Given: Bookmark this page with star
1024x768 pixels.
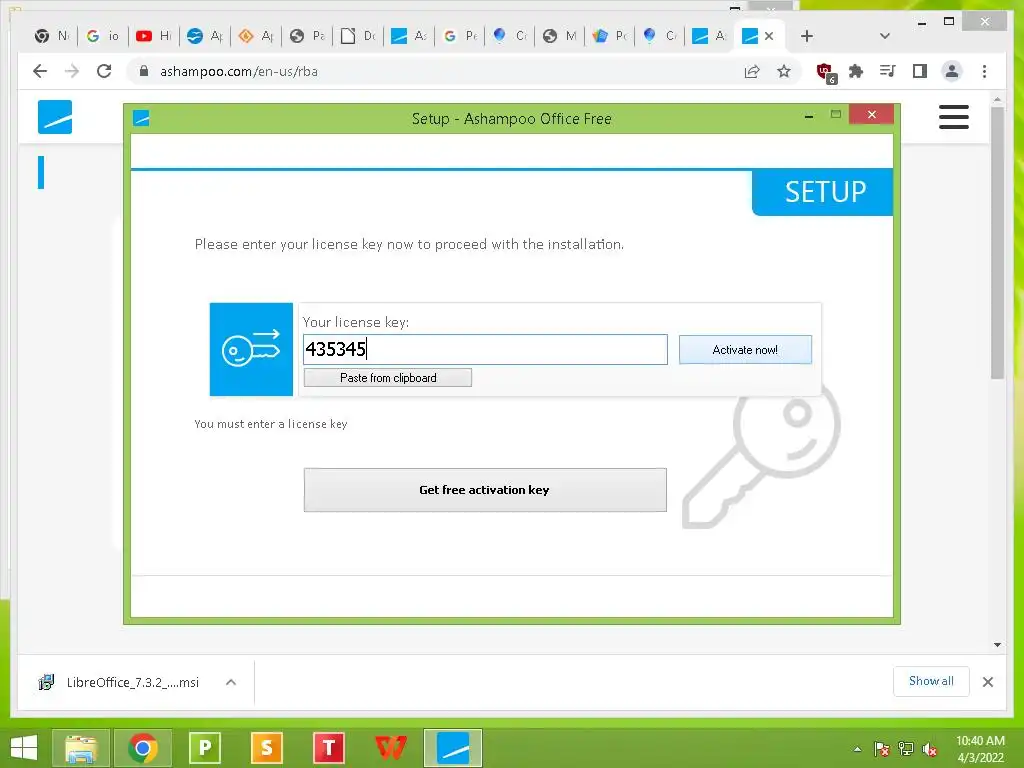Looking at the screenshot, I should [x=784, y=71].
